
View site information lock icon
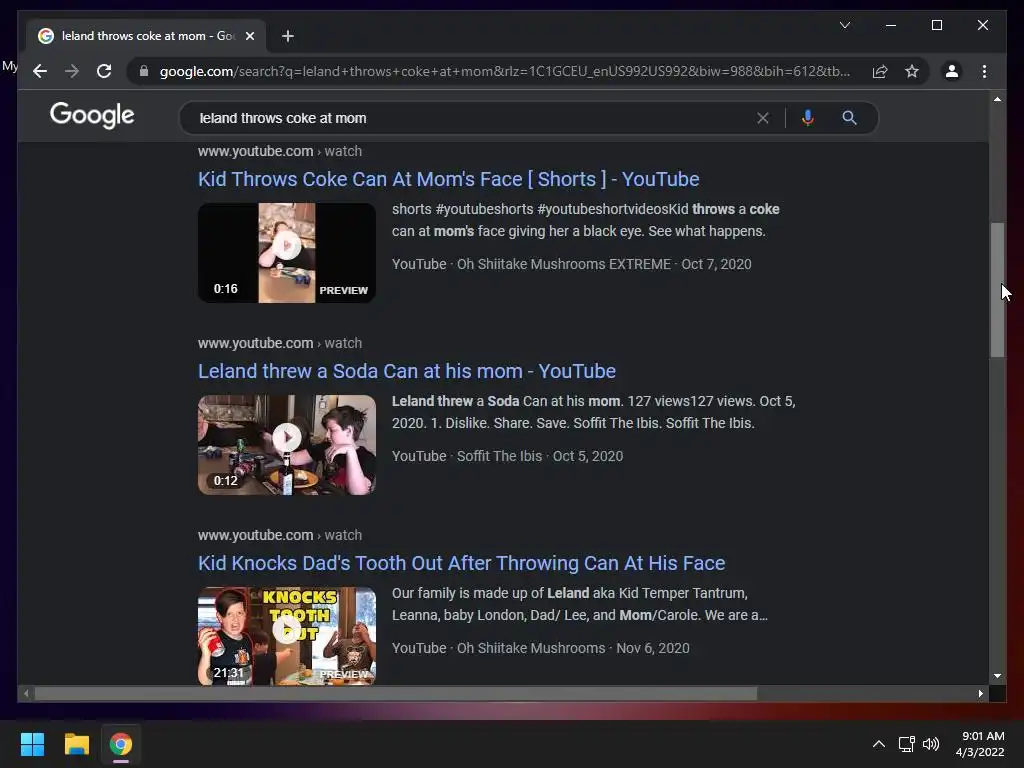(x=144, y=71)
